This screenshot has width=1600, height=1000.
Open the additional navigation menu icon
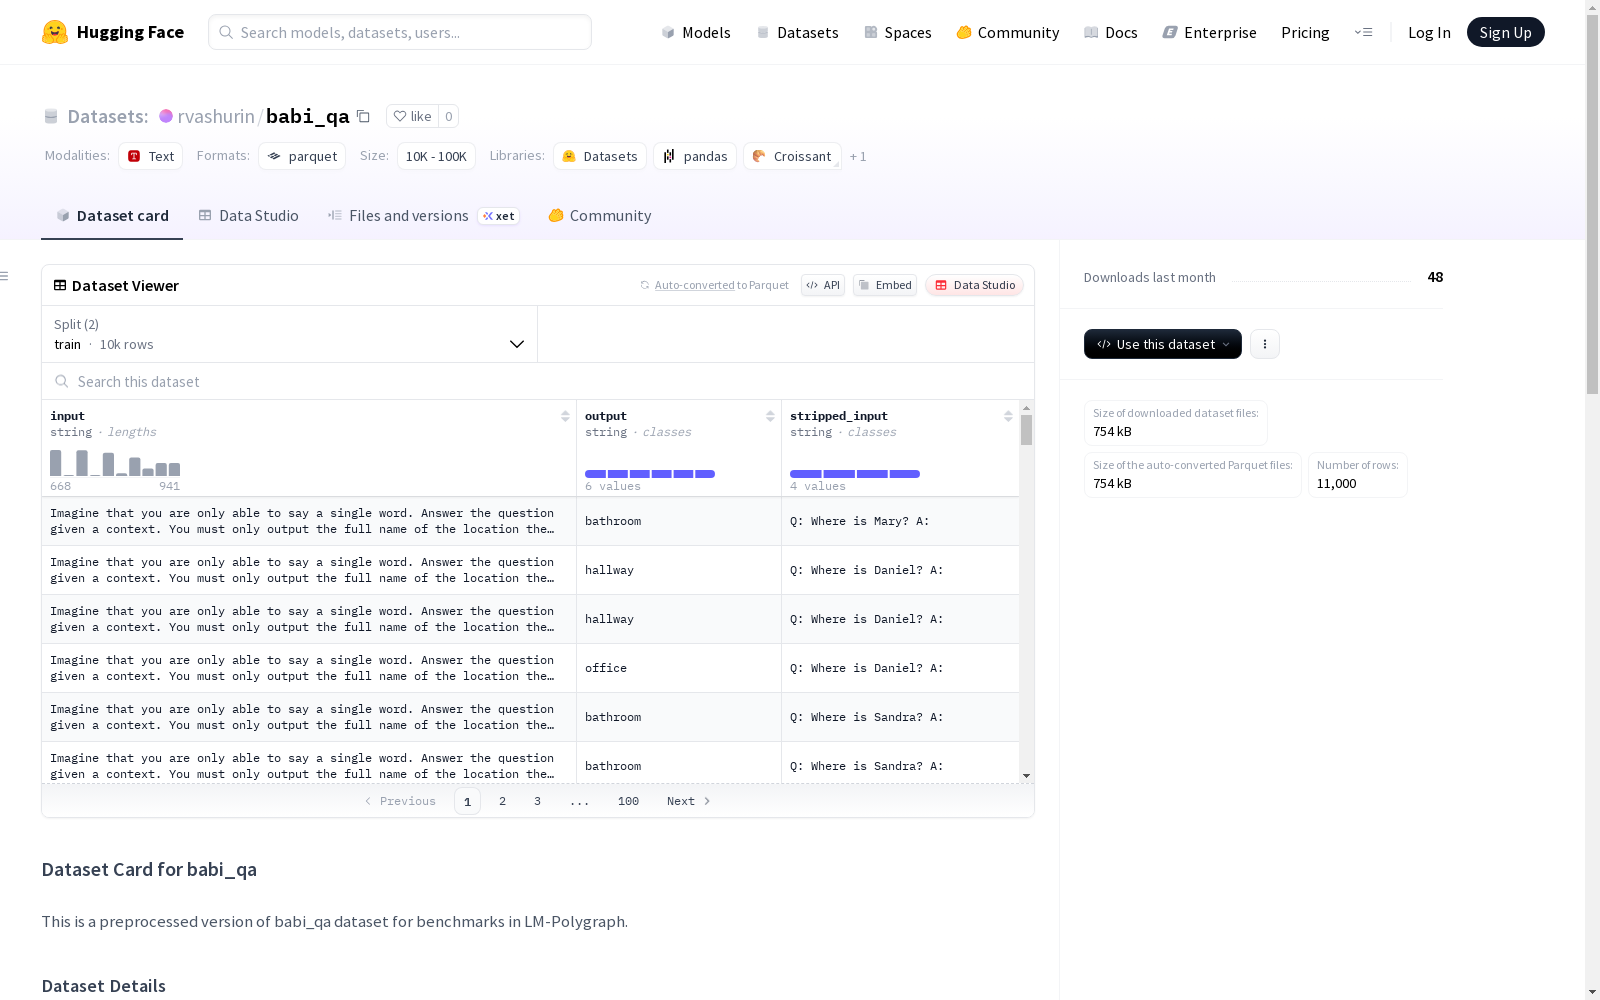click(x=1363, y=32)
